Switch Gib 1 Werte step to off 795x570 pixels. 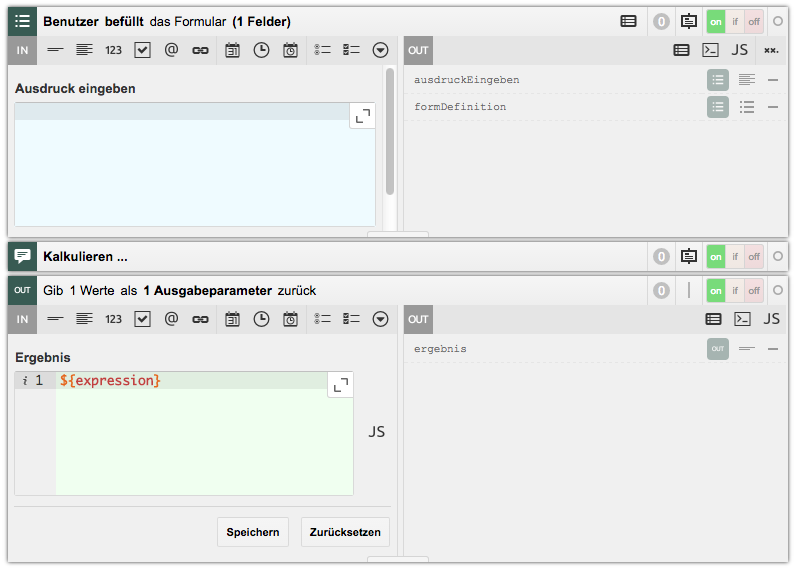[x=754, y=291]
